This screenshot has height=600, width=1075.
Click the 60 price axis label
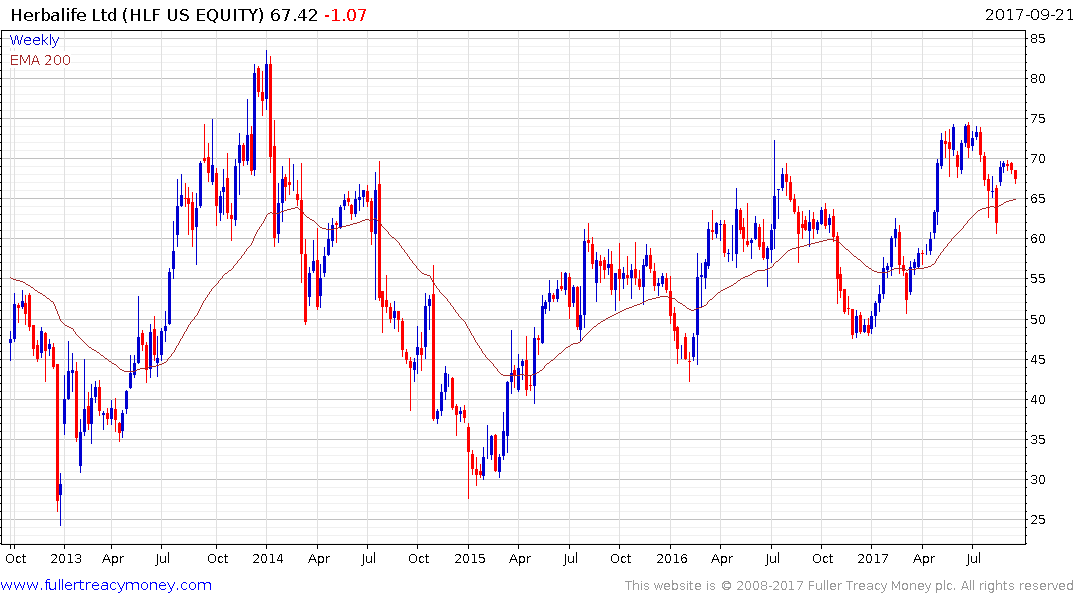click(x=1038, y=239)
